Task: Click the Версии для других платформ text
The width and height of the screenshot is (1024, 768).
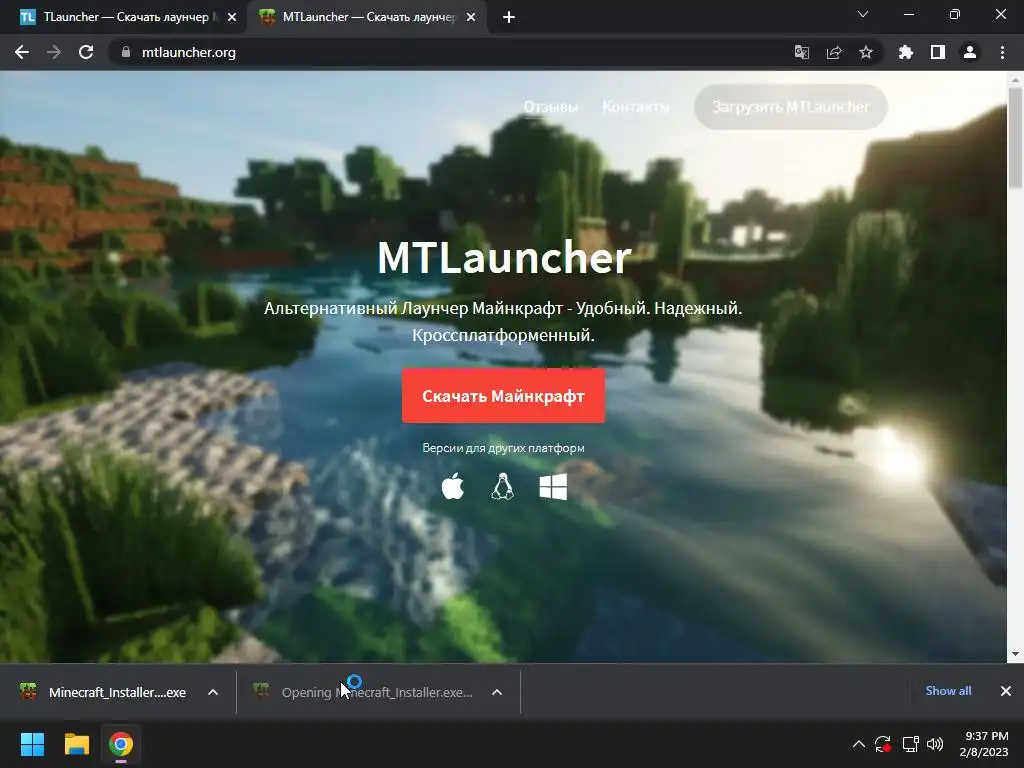Action: (503, 448)
